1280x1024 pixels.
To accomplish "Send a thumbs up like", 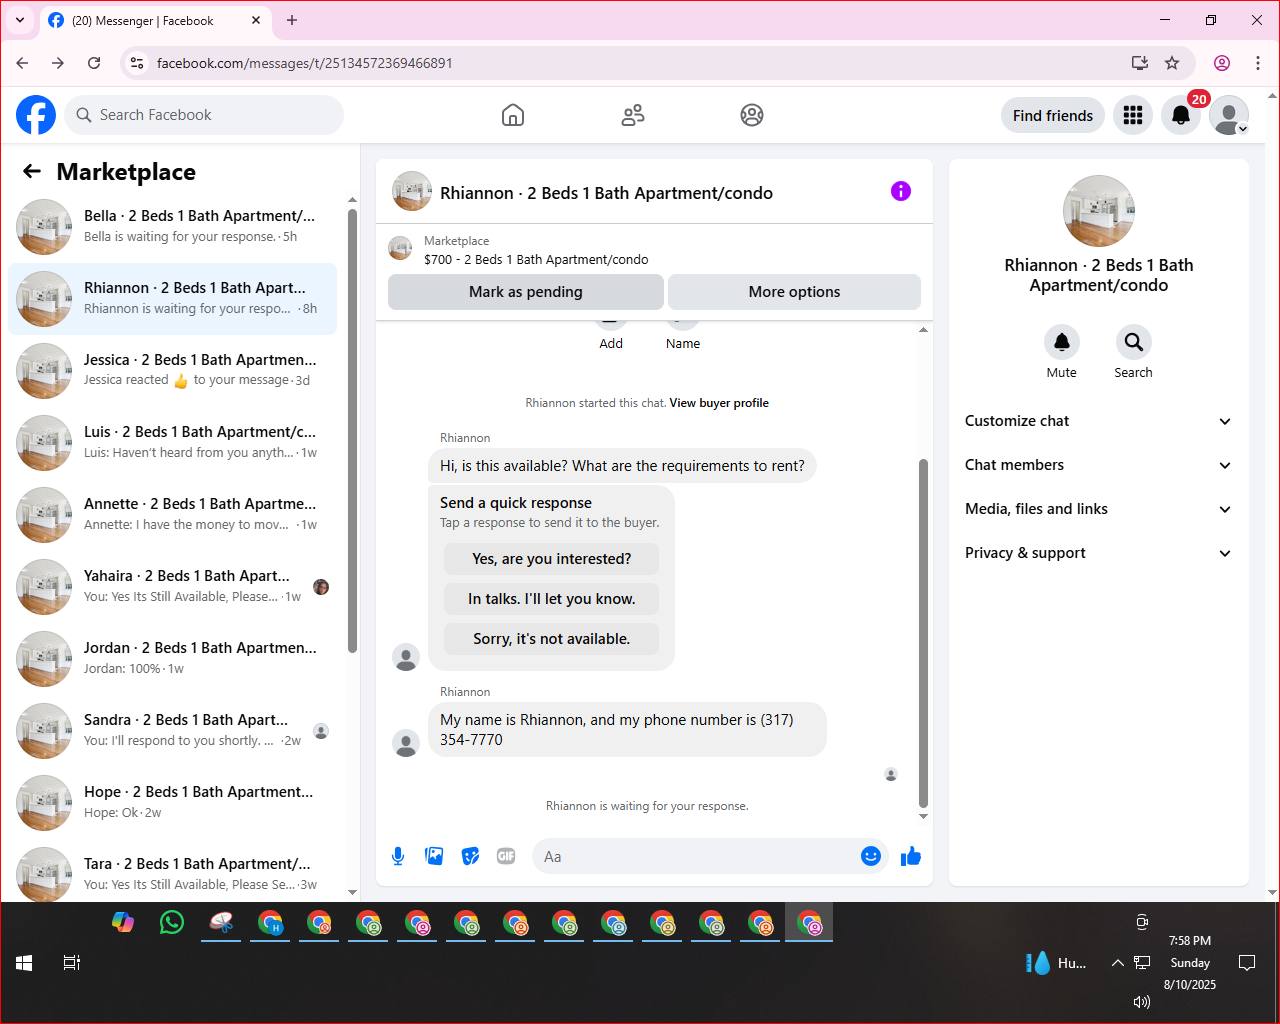I will point(911,856).
